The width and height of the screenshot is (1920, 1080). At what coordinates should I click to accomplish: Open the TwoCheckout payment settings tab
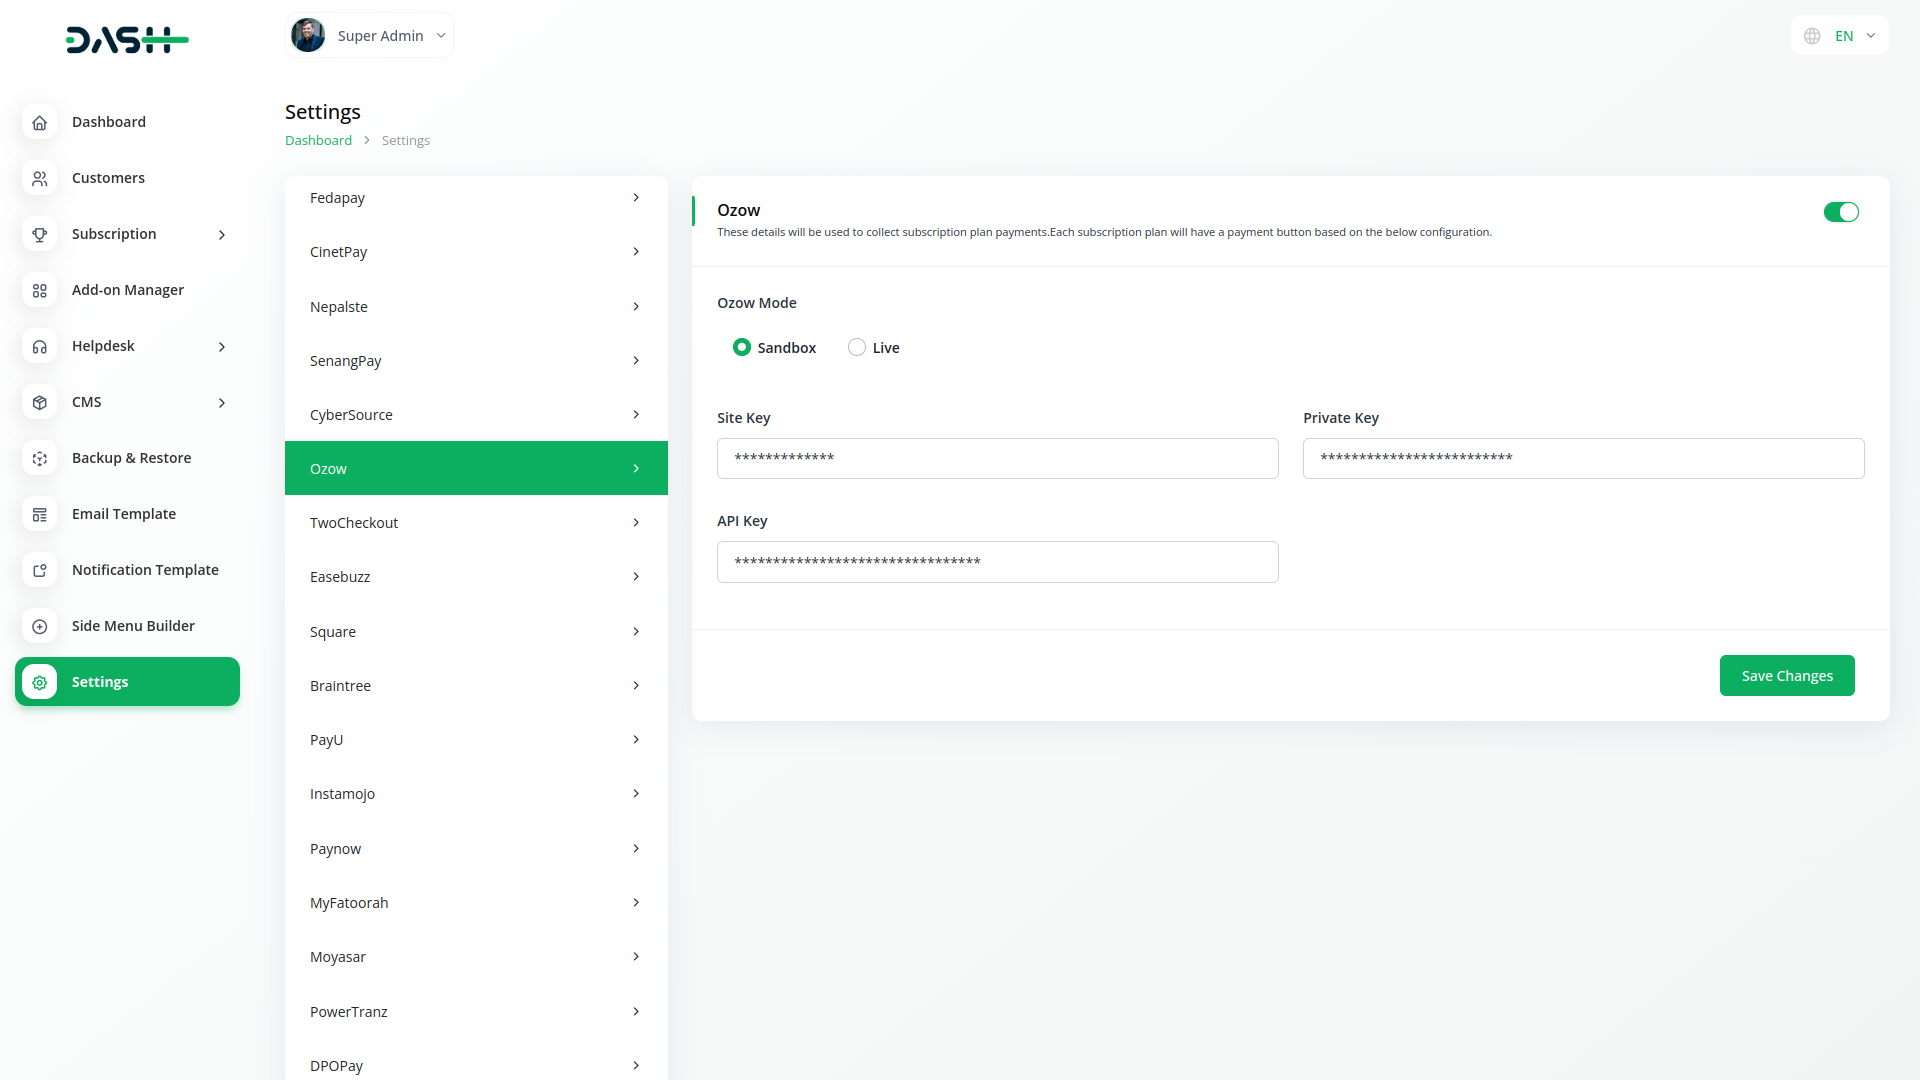[x=476, y=523]
